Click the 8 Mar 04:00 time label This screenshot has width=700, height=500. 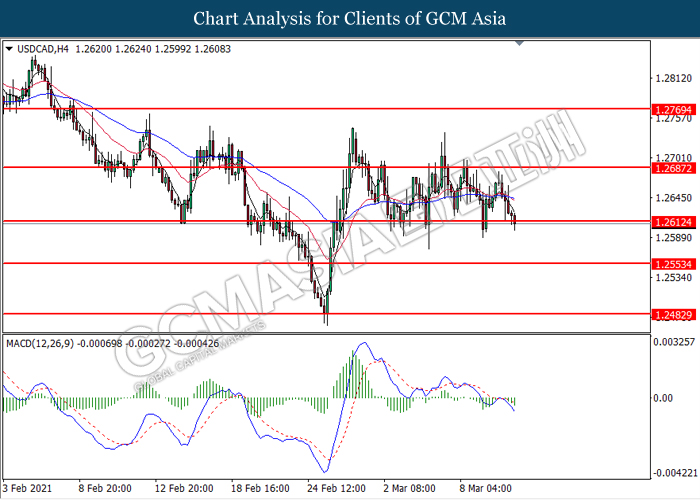pyautogui.click(x=488, y=489)
